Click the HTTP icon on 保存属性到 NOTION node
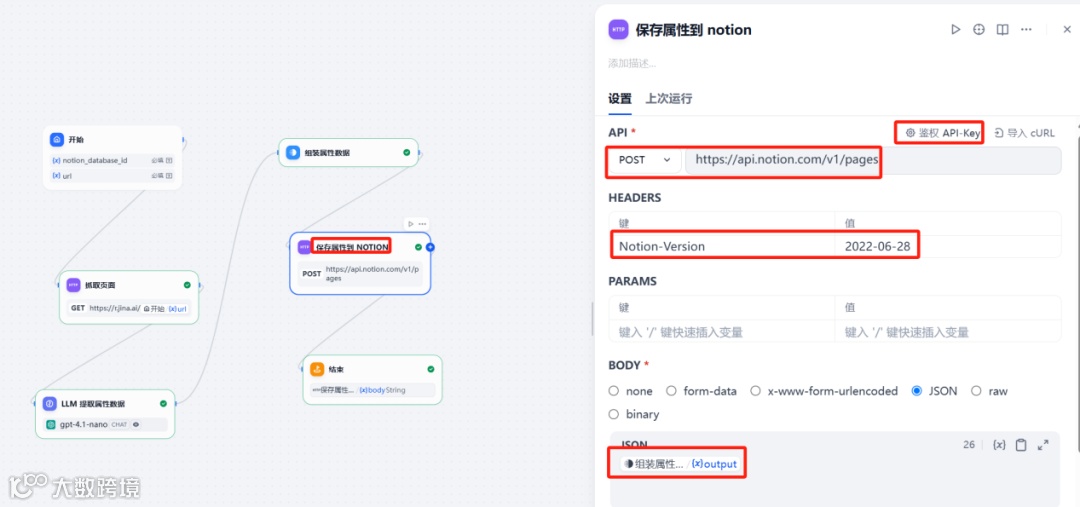The height and width of the screenshot is (507, 1080). pos(304,247)
